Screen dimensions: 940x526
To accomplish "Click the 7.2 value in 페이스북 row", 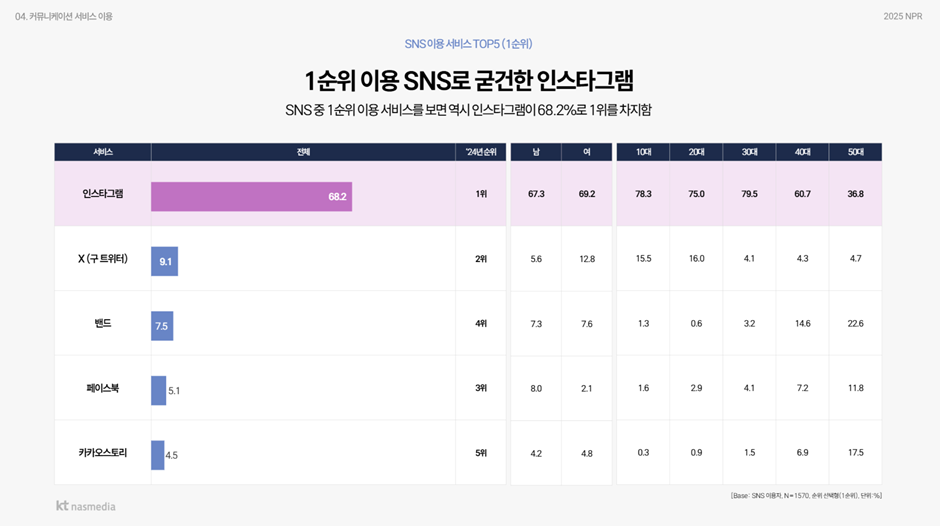I will point(802,388).
